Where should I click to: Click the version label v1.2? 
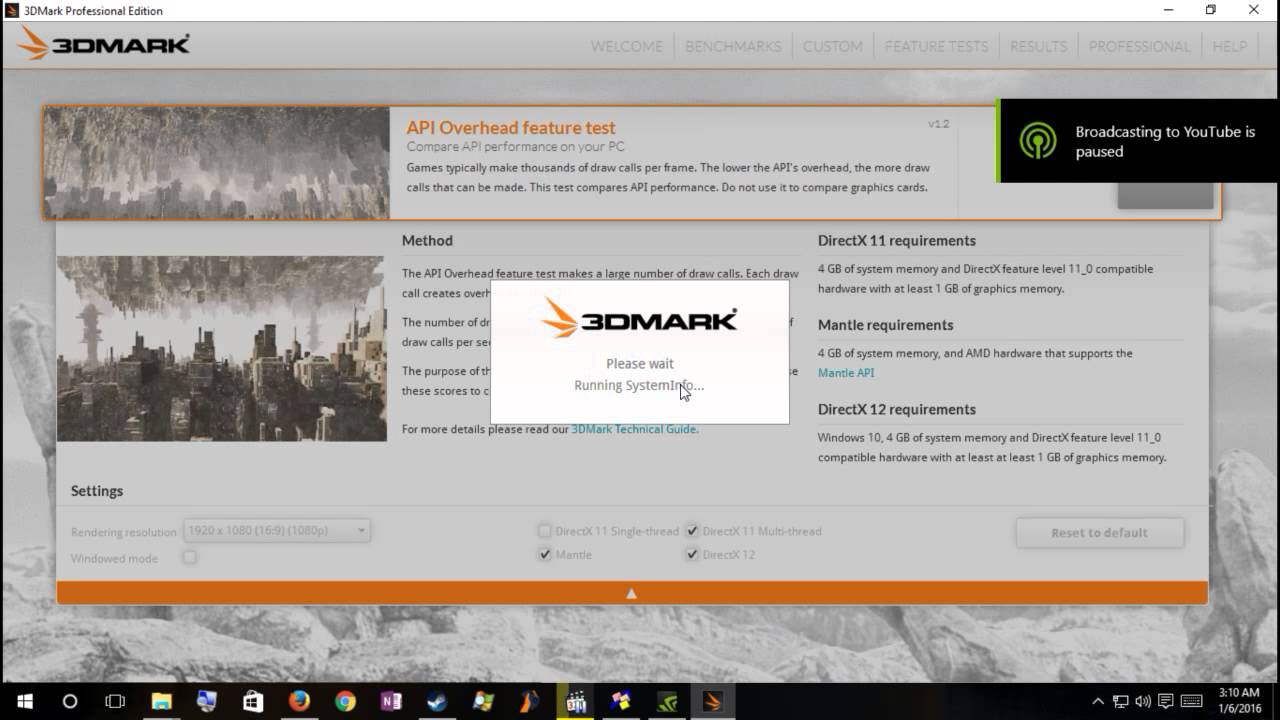938,124
